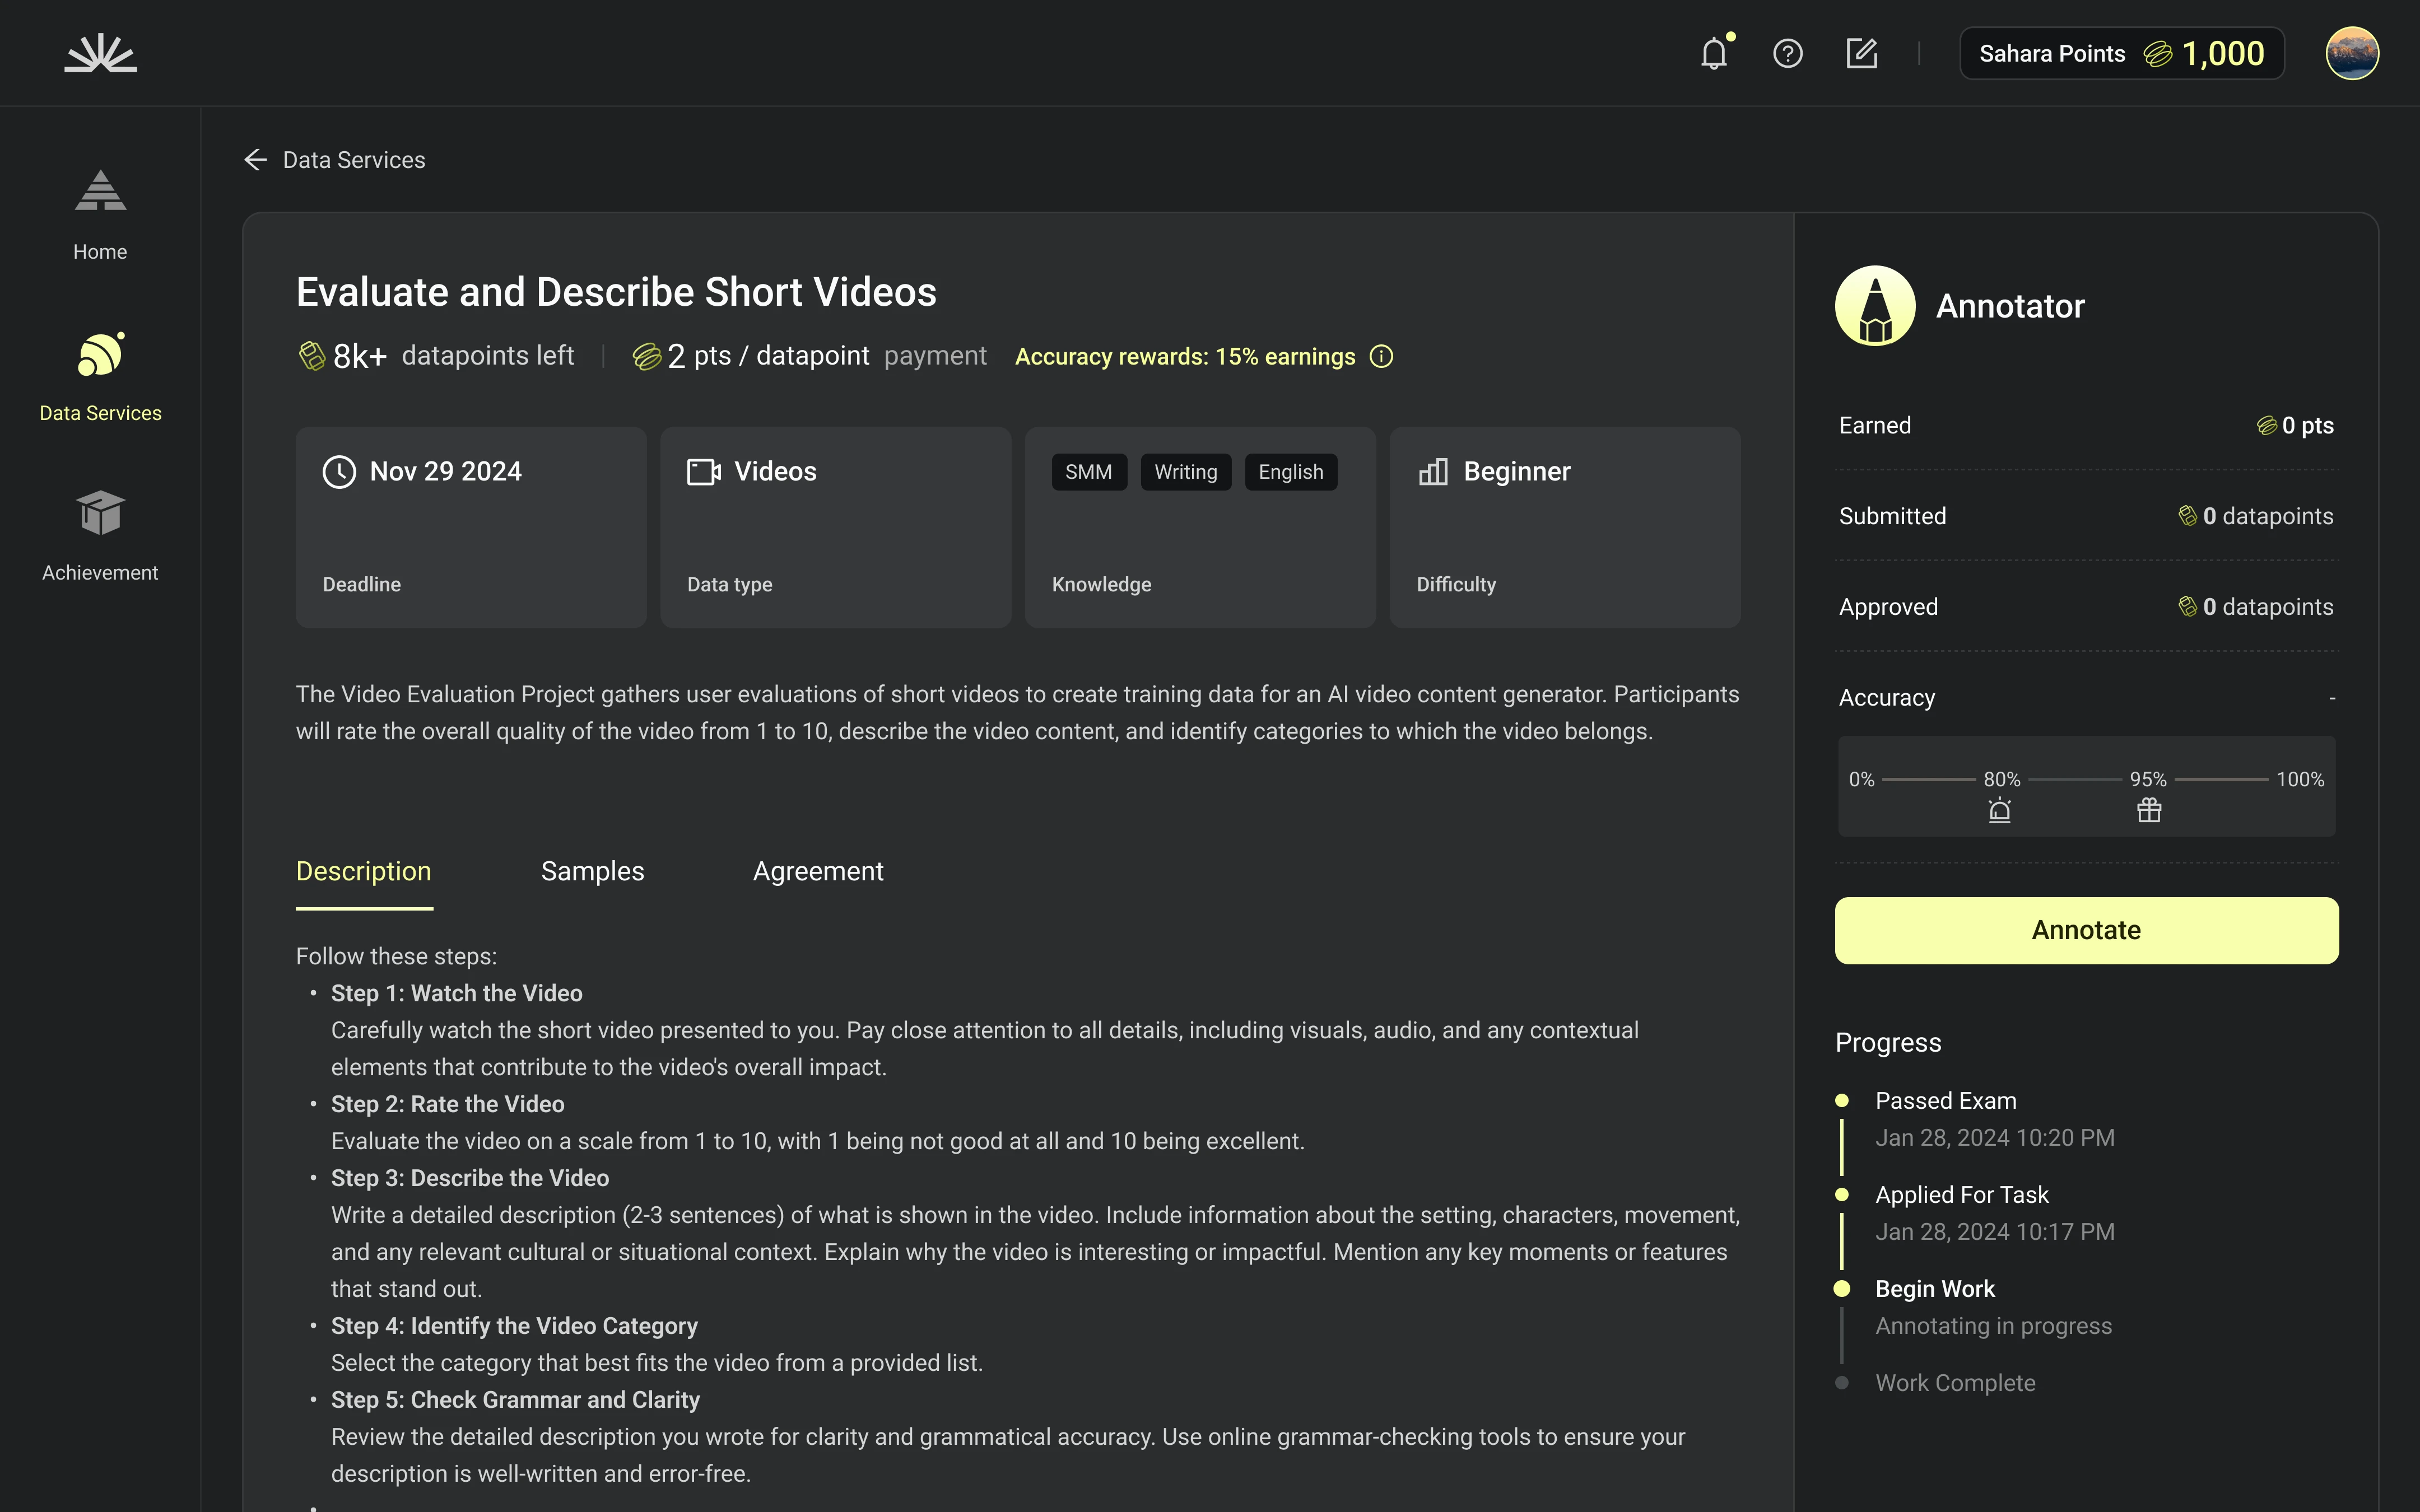The image size is (2420, 1512).
Task: Click the Writing knowledge tag
Action: pyautogui.click(x=1185, y=472)
